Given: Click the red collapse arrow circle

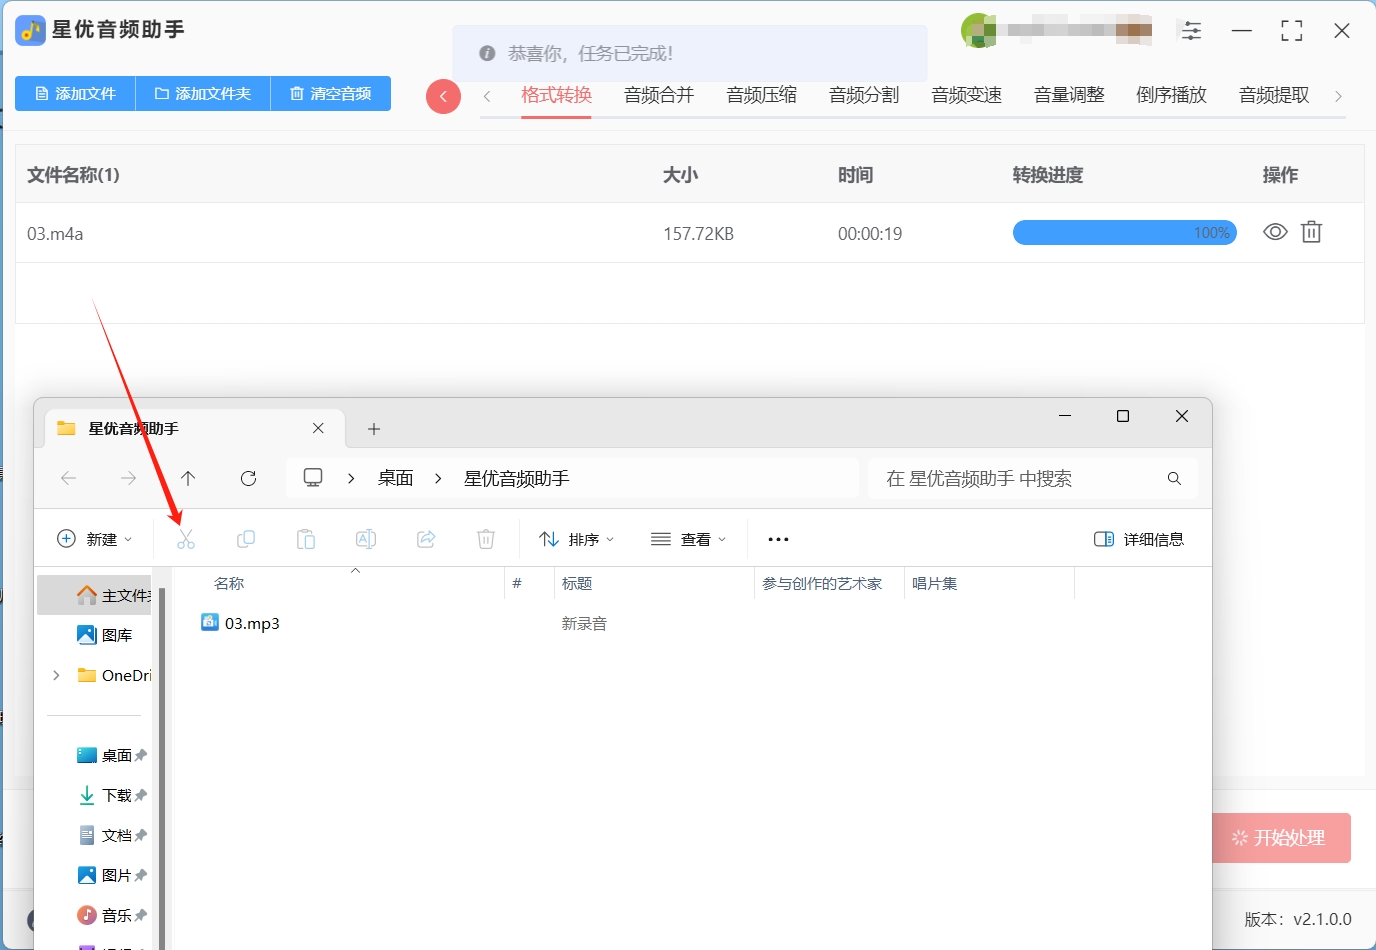Looking at the screenshot, I should [x=443, y=97].
